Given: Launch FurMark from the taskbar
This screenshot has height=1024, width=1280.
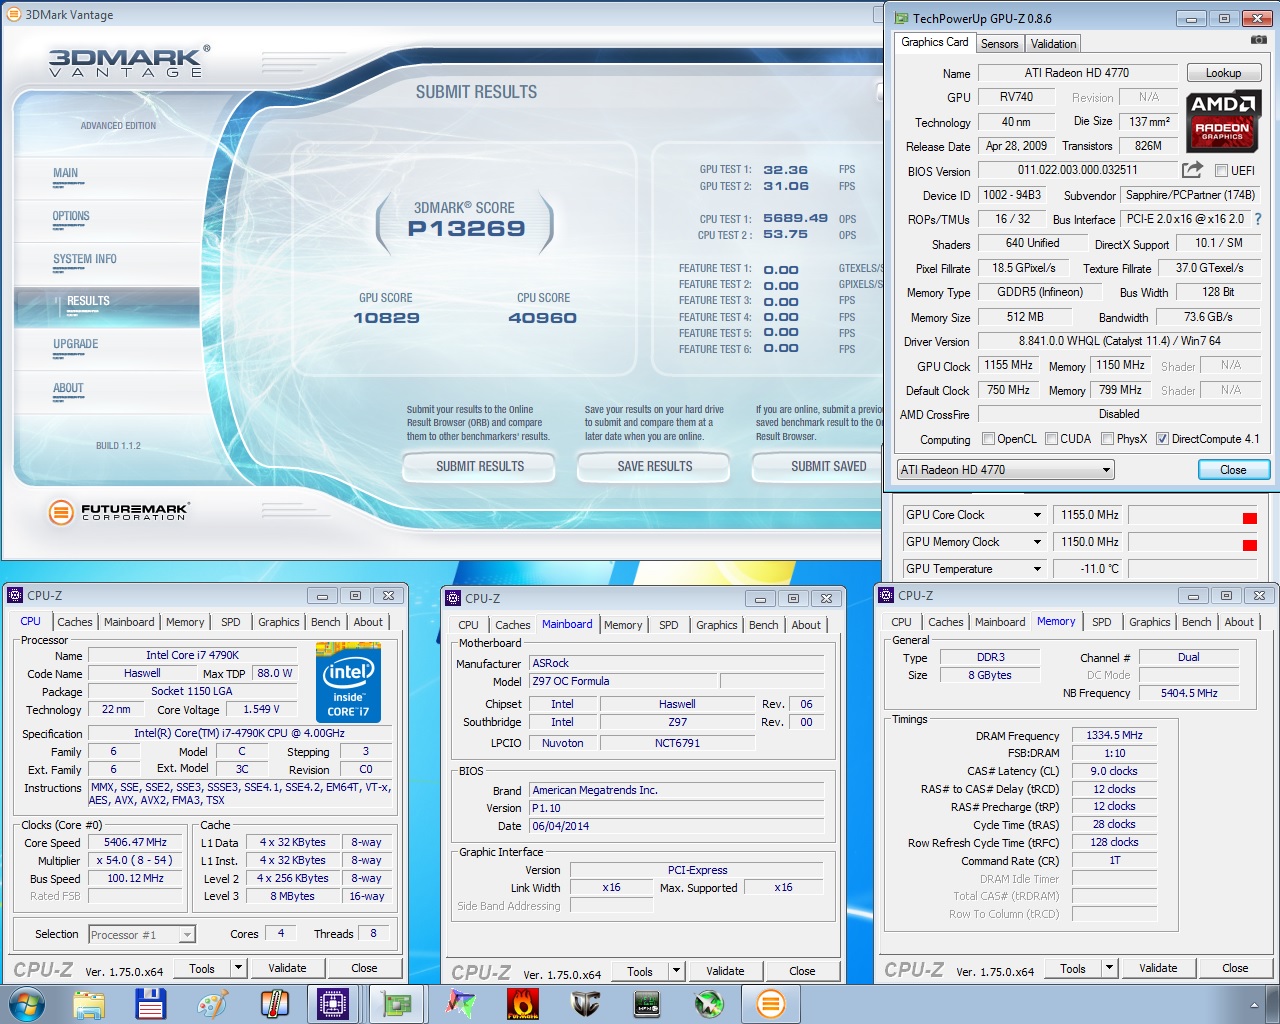Looking at the screenshot, I should (522, 1004).
